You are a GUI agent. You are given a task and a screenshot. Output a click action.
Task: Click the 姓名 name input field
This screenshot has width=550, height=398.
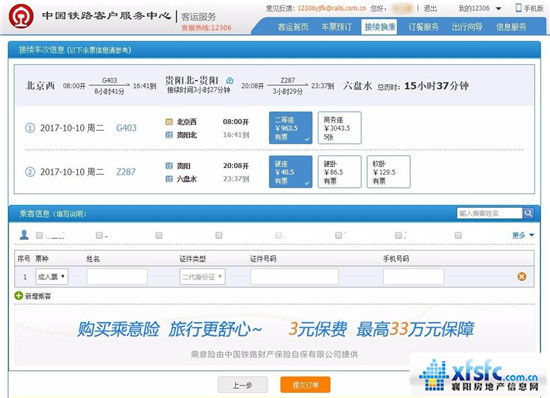117,277
